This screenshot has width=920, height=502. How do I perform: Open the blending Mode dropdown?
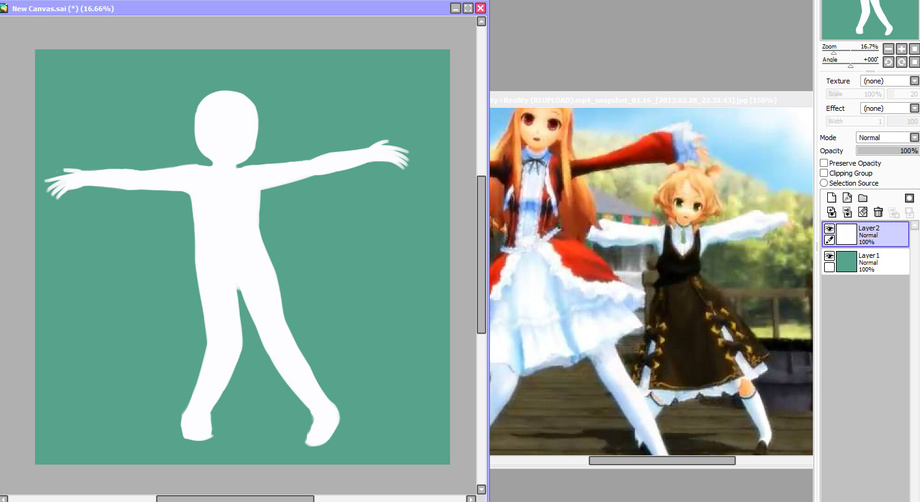tap(887, 137)
